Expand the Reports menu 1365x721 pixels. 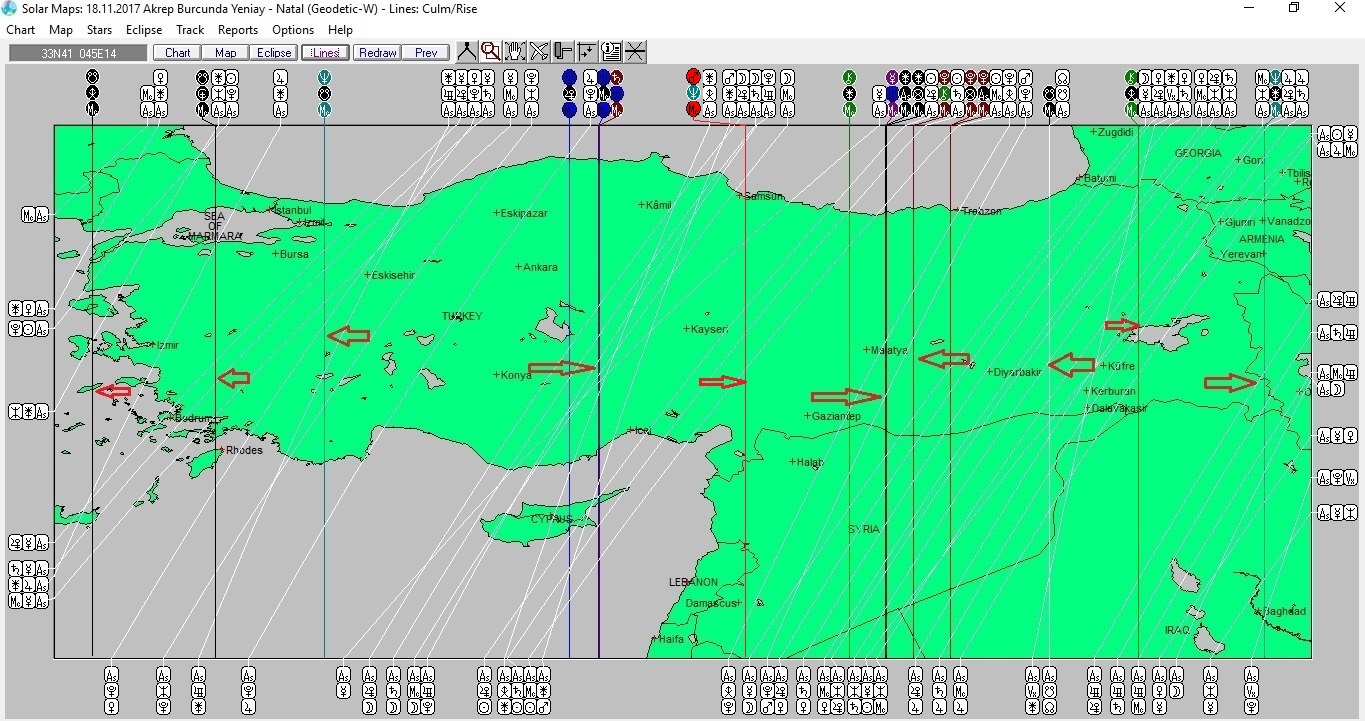pos(238,30)
